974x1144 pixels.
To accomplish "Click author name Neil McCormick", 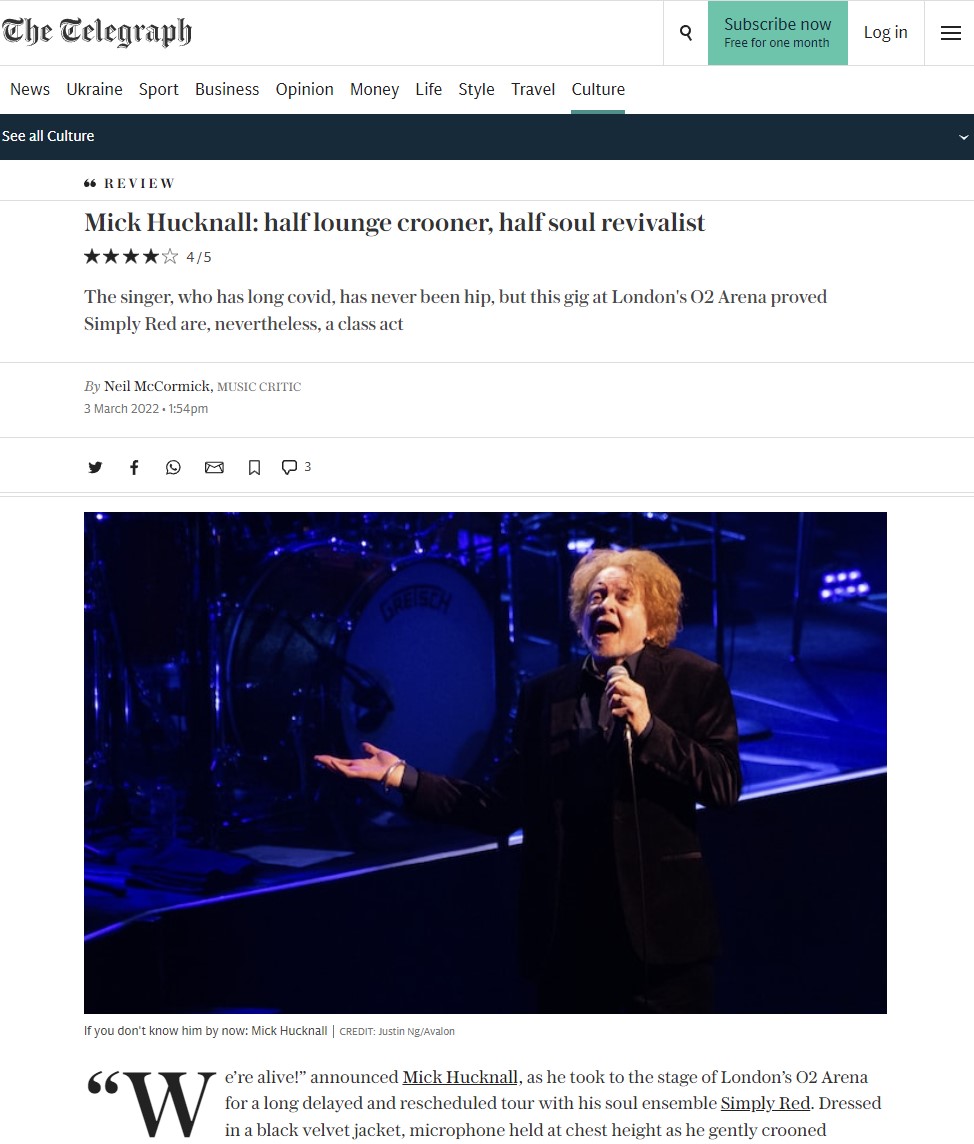I will click(x=157, y=386).
